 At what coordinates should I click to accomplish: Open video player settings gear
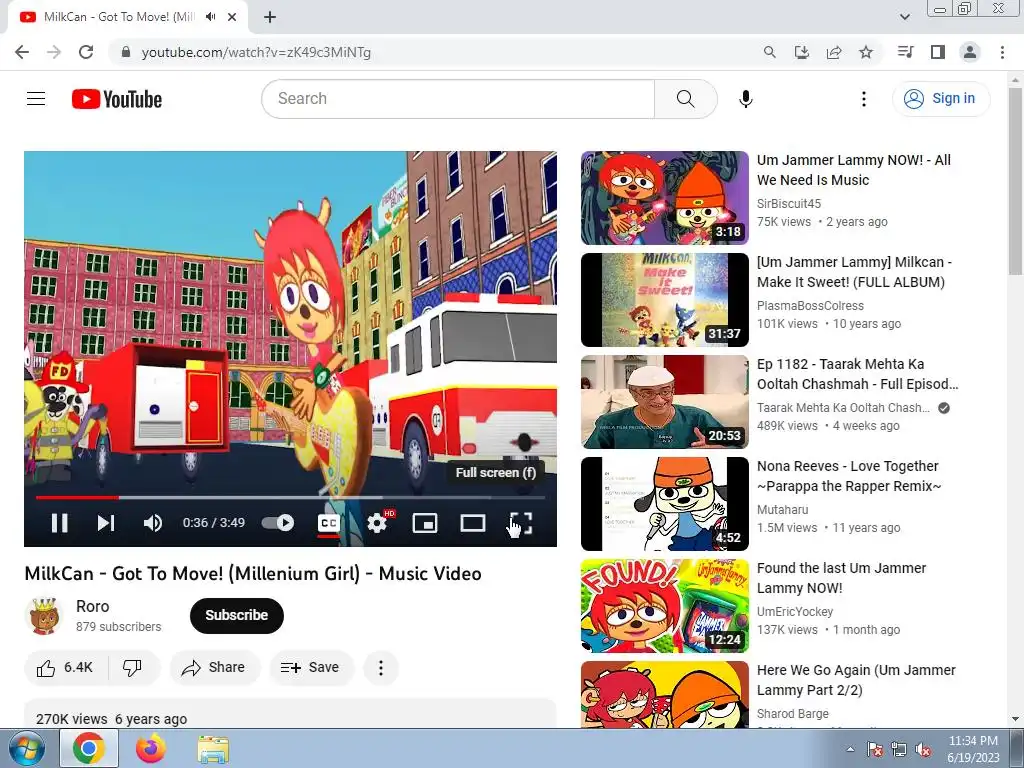377,523
